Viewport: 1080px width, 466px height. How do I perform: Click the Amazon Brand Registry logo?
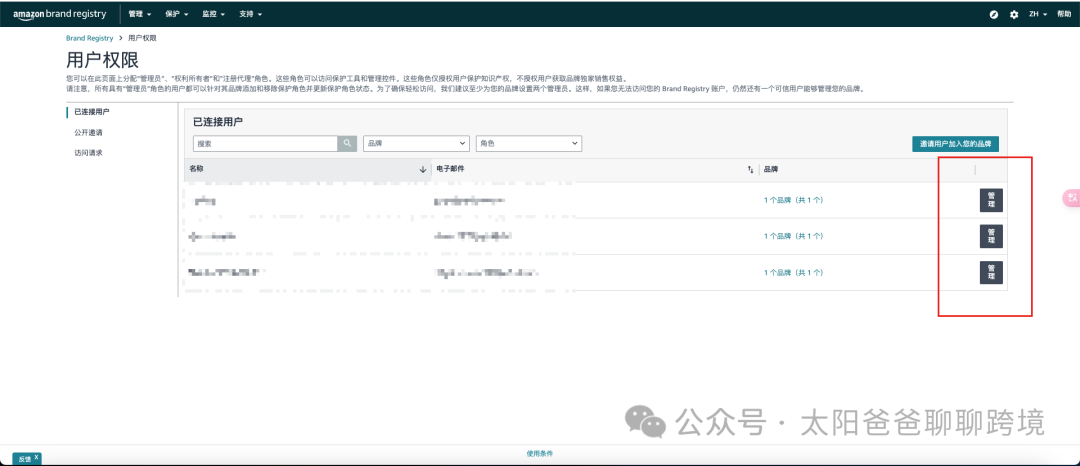60,14
